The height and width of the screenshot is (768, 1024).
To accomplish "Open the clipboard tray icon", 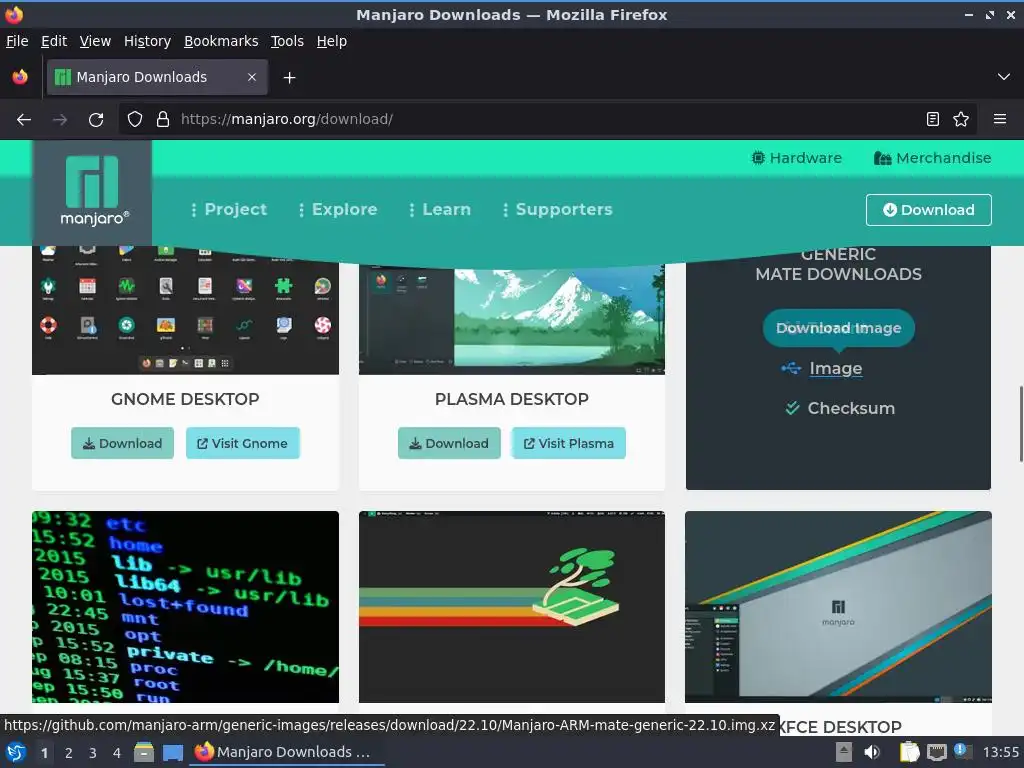I will (909, 752).
